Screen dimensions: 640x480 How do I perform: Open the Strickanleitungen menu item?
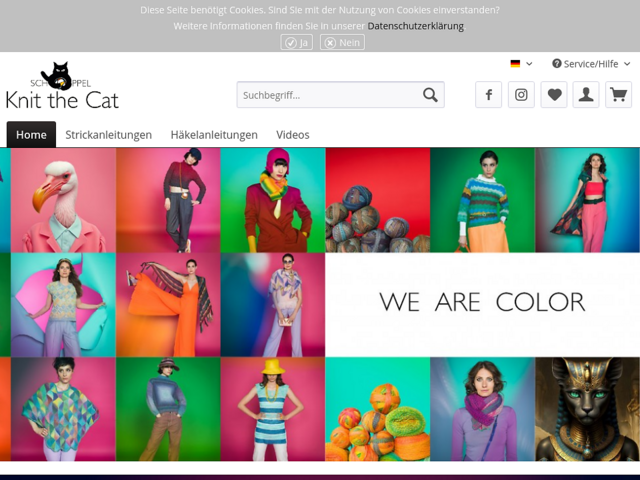pyautogui.click(x=109, y=135)
